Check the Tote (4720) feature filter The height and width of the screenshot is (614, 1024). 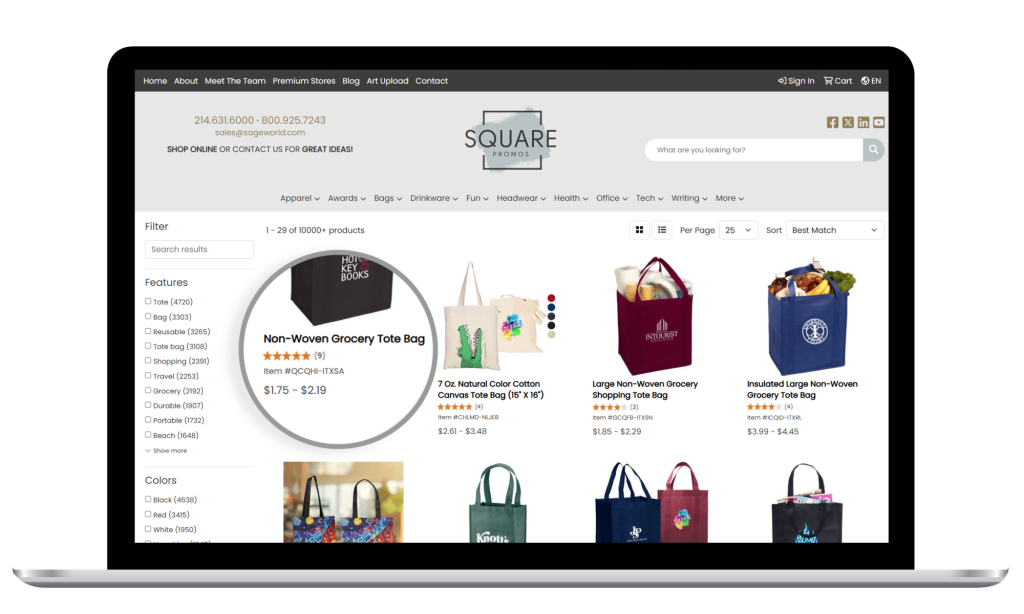[148, 301]
